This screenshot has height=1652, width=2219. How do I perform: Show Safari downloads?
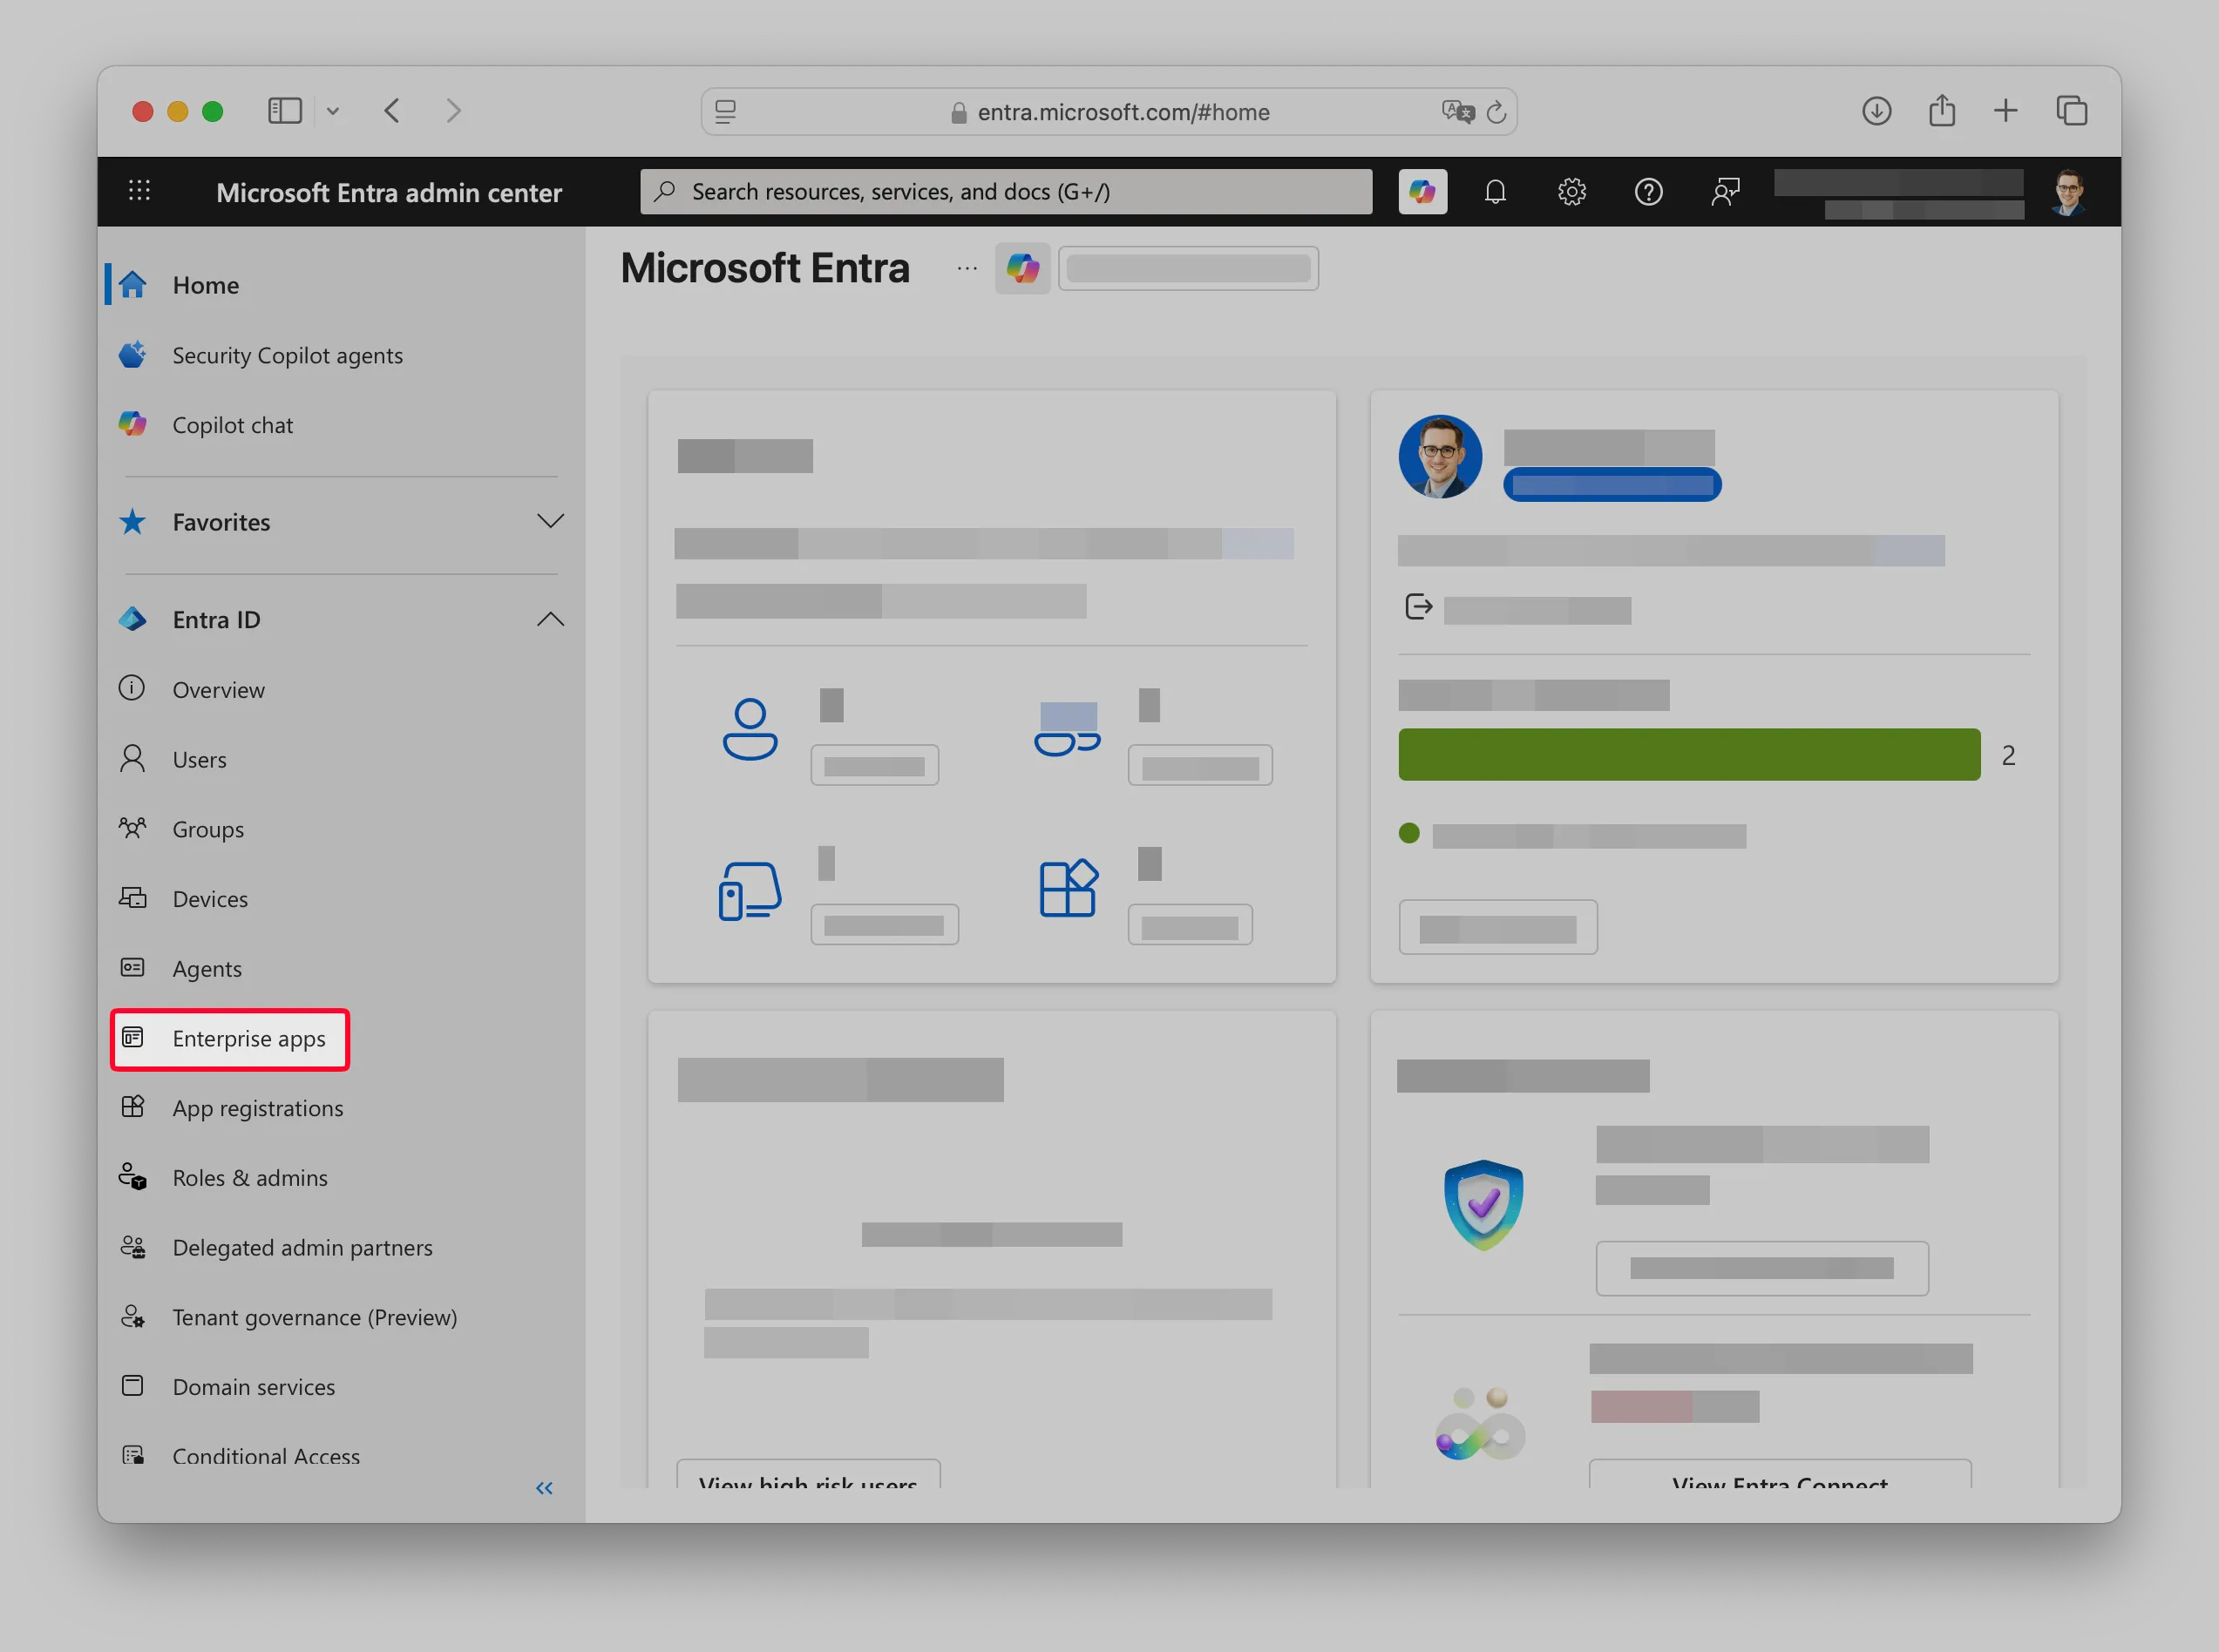tap(1876, 110)
